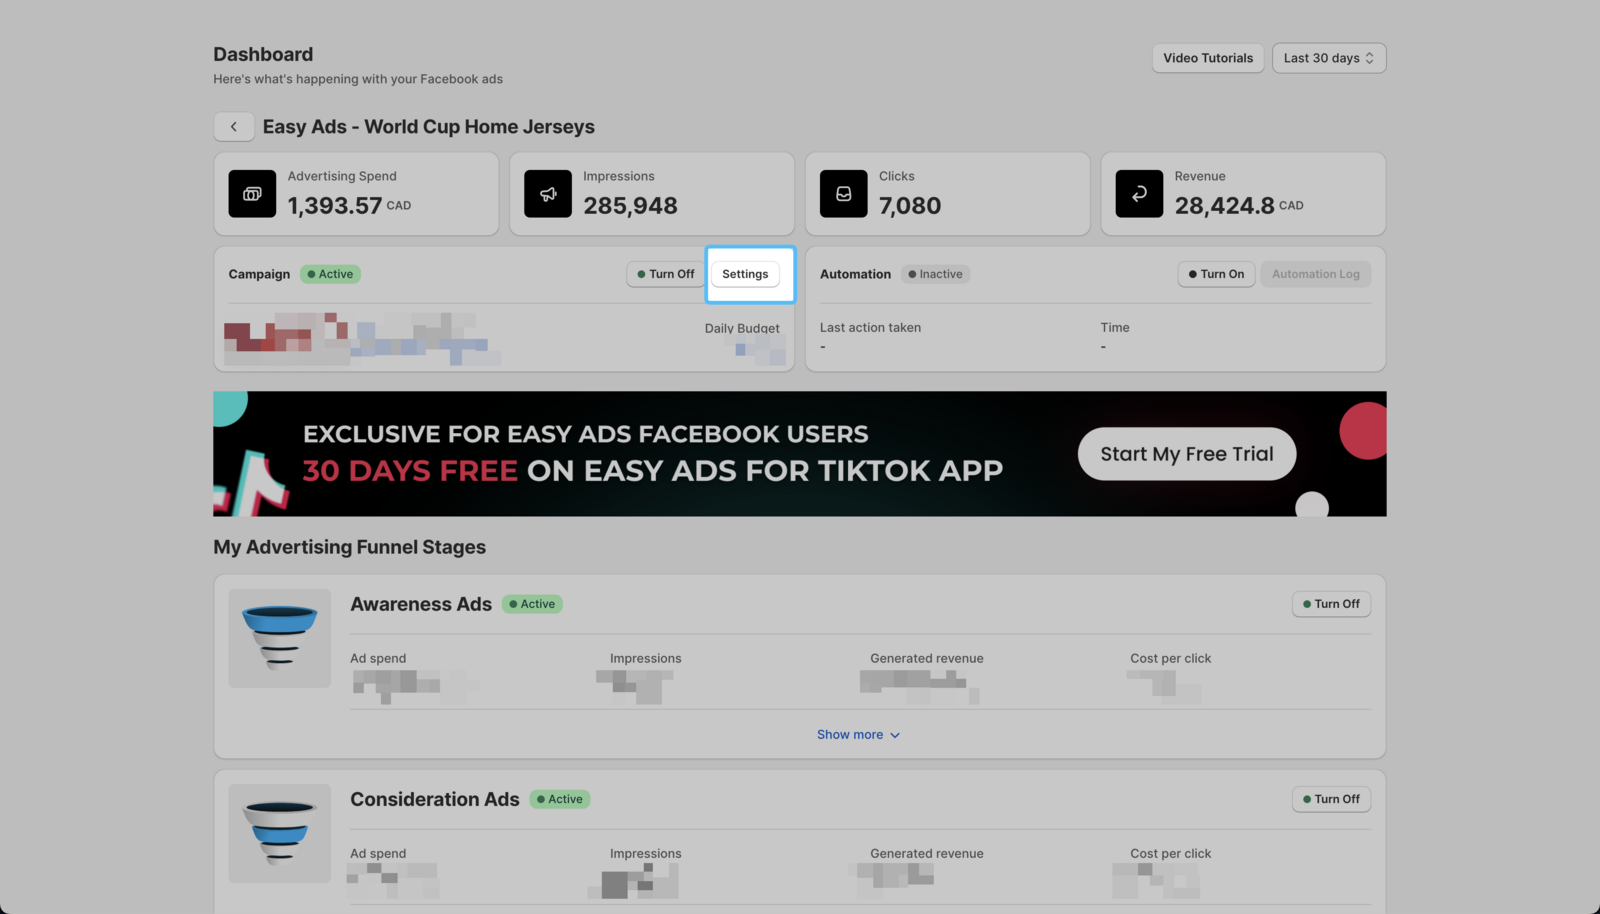The image size is (1600, 914).
Task: Click the Advertising Spend card icon
Action: tap(252, 194)
